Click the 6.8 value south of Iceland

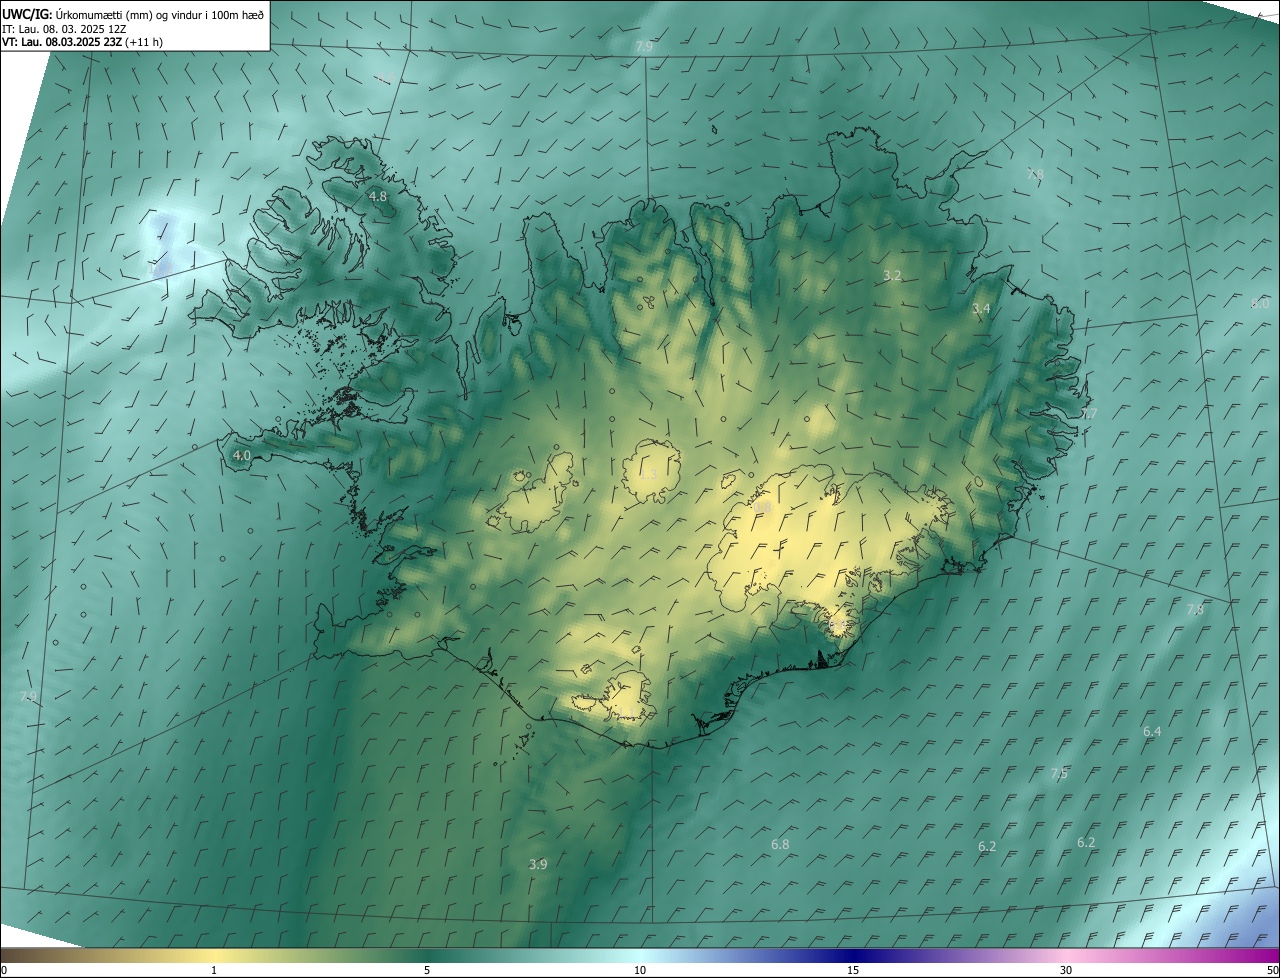point(780,845)
